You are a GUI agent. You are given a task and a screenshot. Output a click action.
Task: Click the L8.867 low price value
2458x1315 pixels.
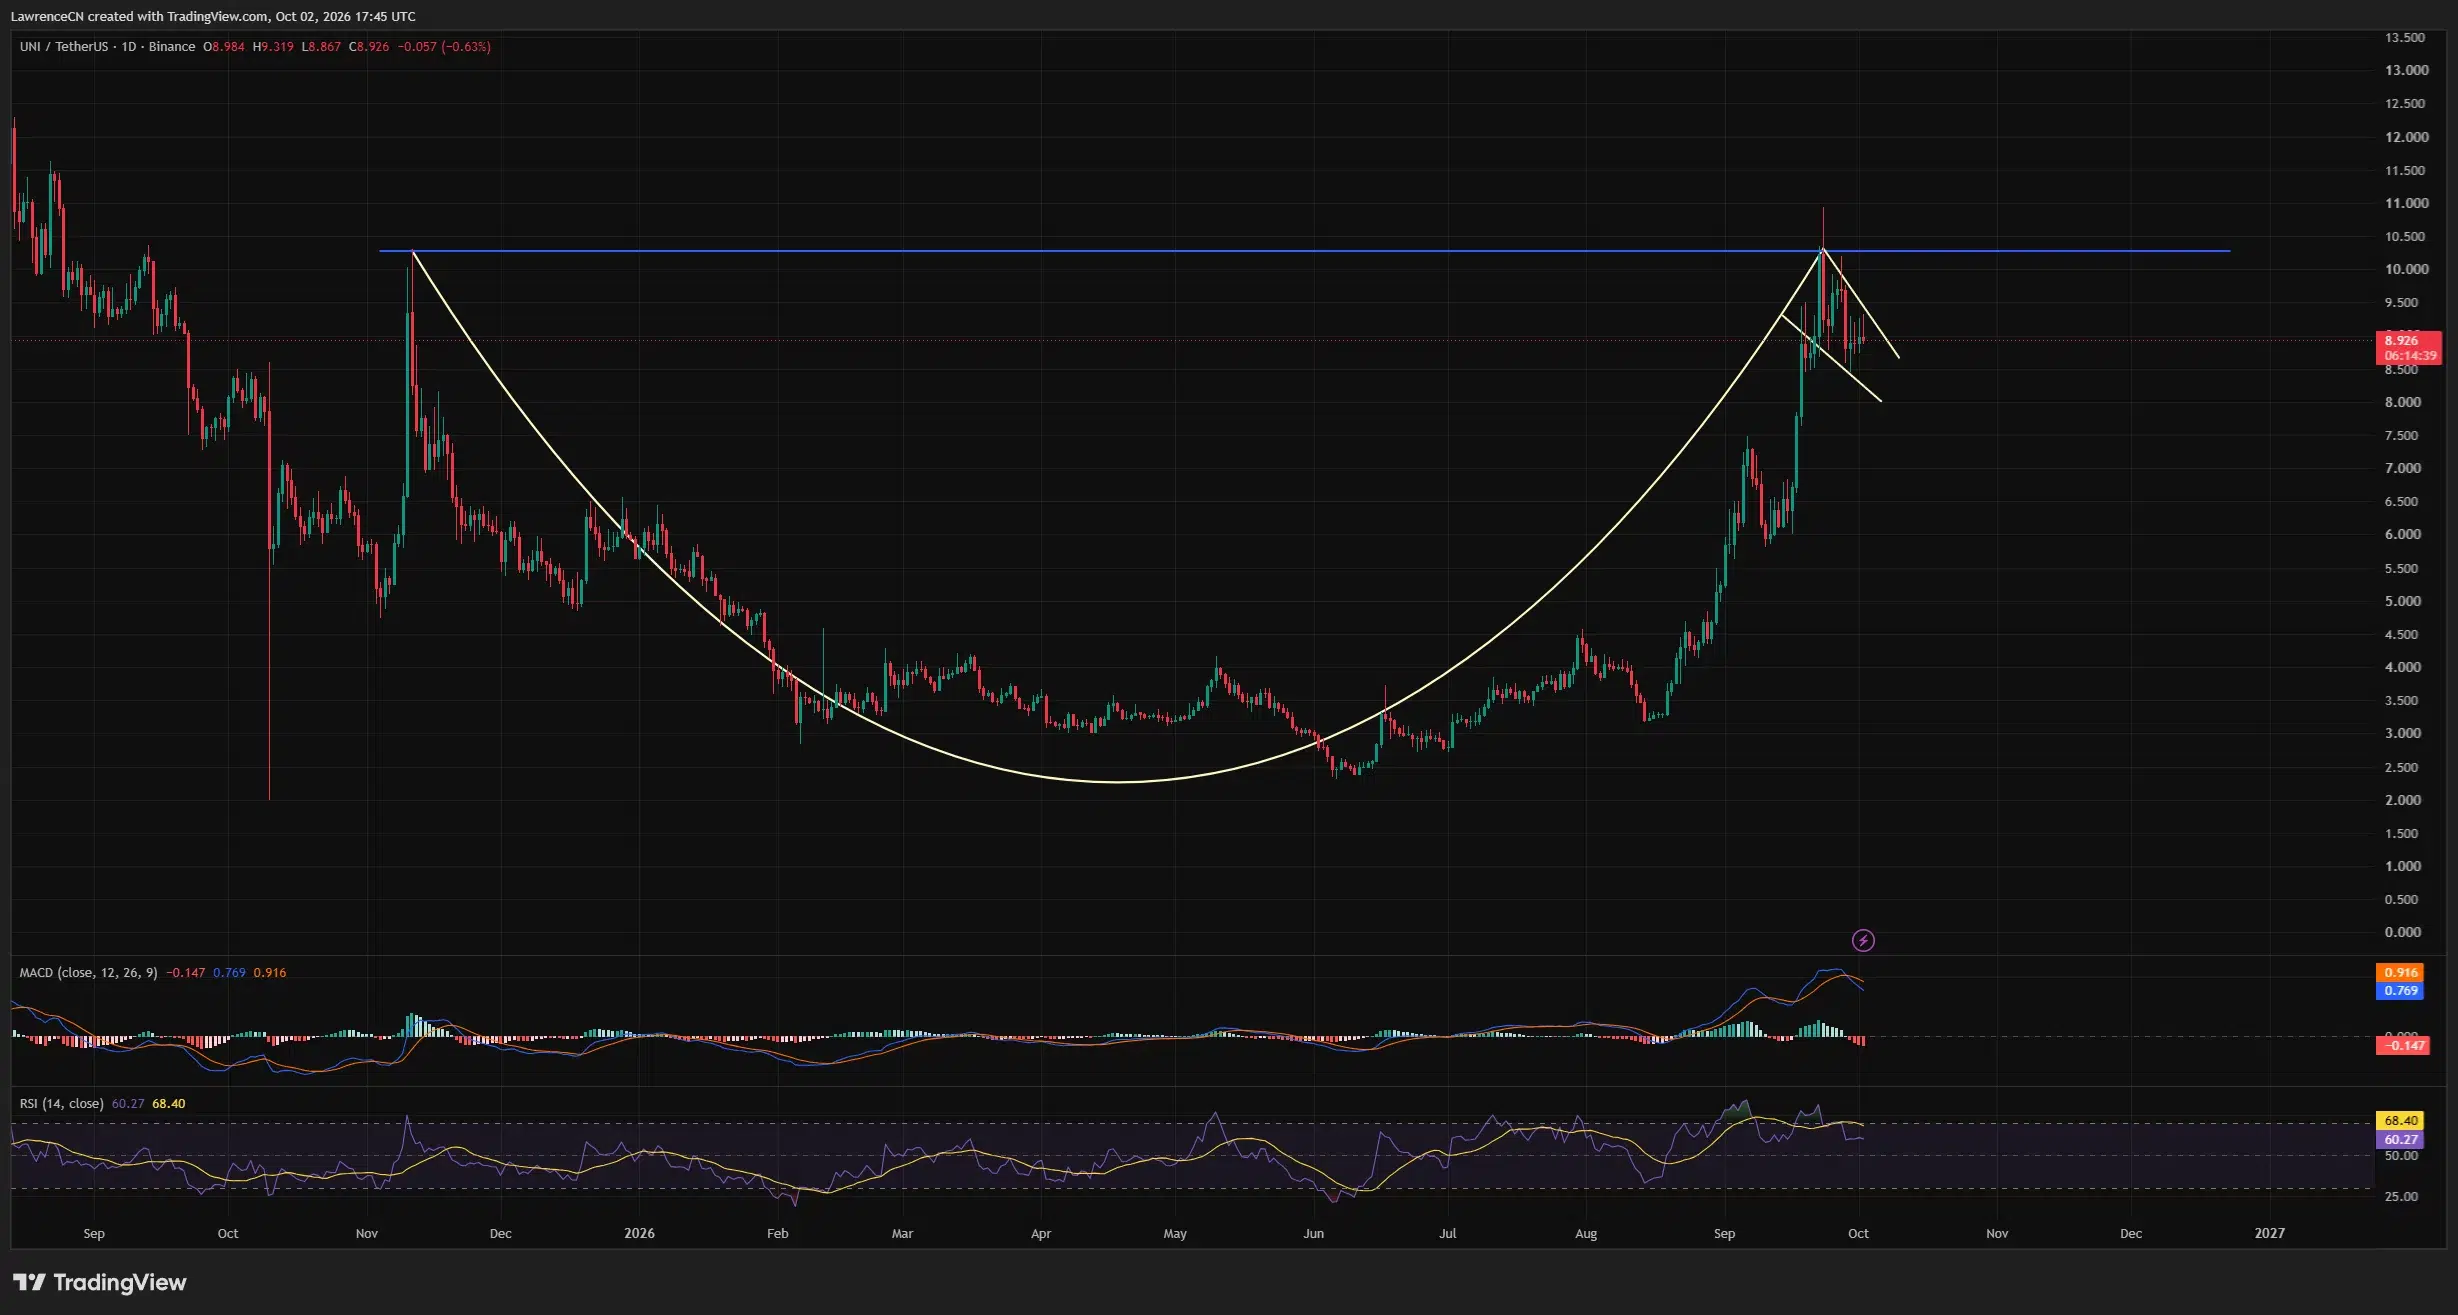pos(321,47)
